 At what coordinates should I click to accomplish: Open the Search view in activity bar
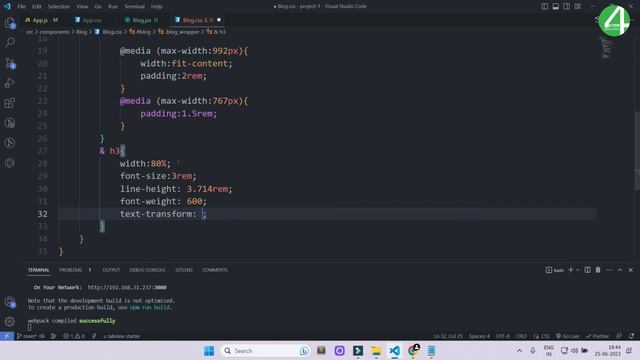10,42
